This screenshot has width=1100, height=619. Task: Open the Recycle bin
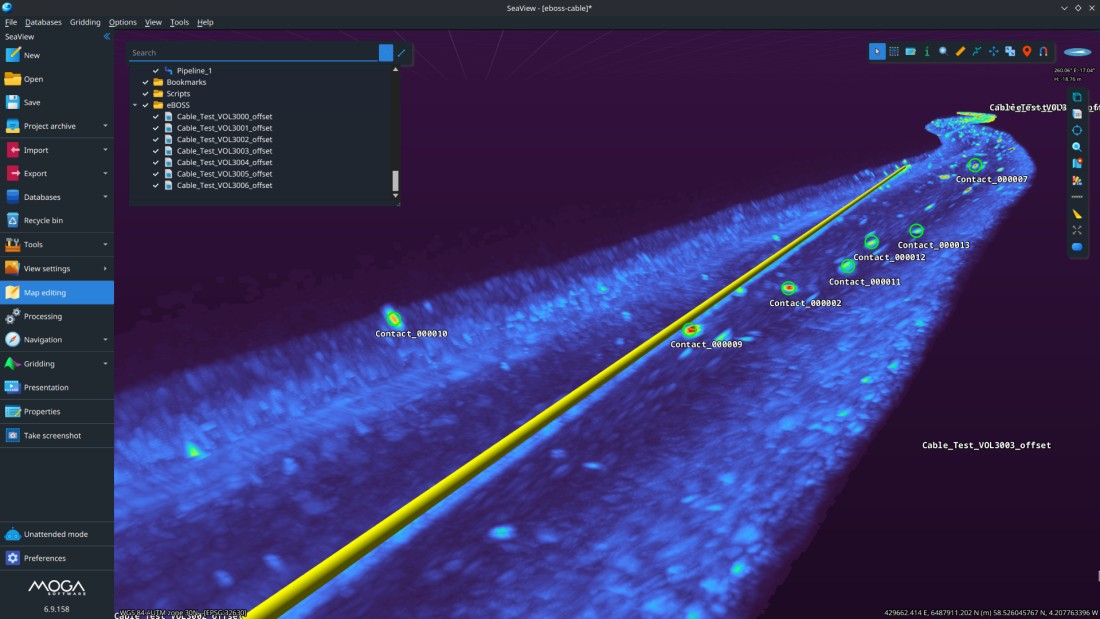click(57, 220)
